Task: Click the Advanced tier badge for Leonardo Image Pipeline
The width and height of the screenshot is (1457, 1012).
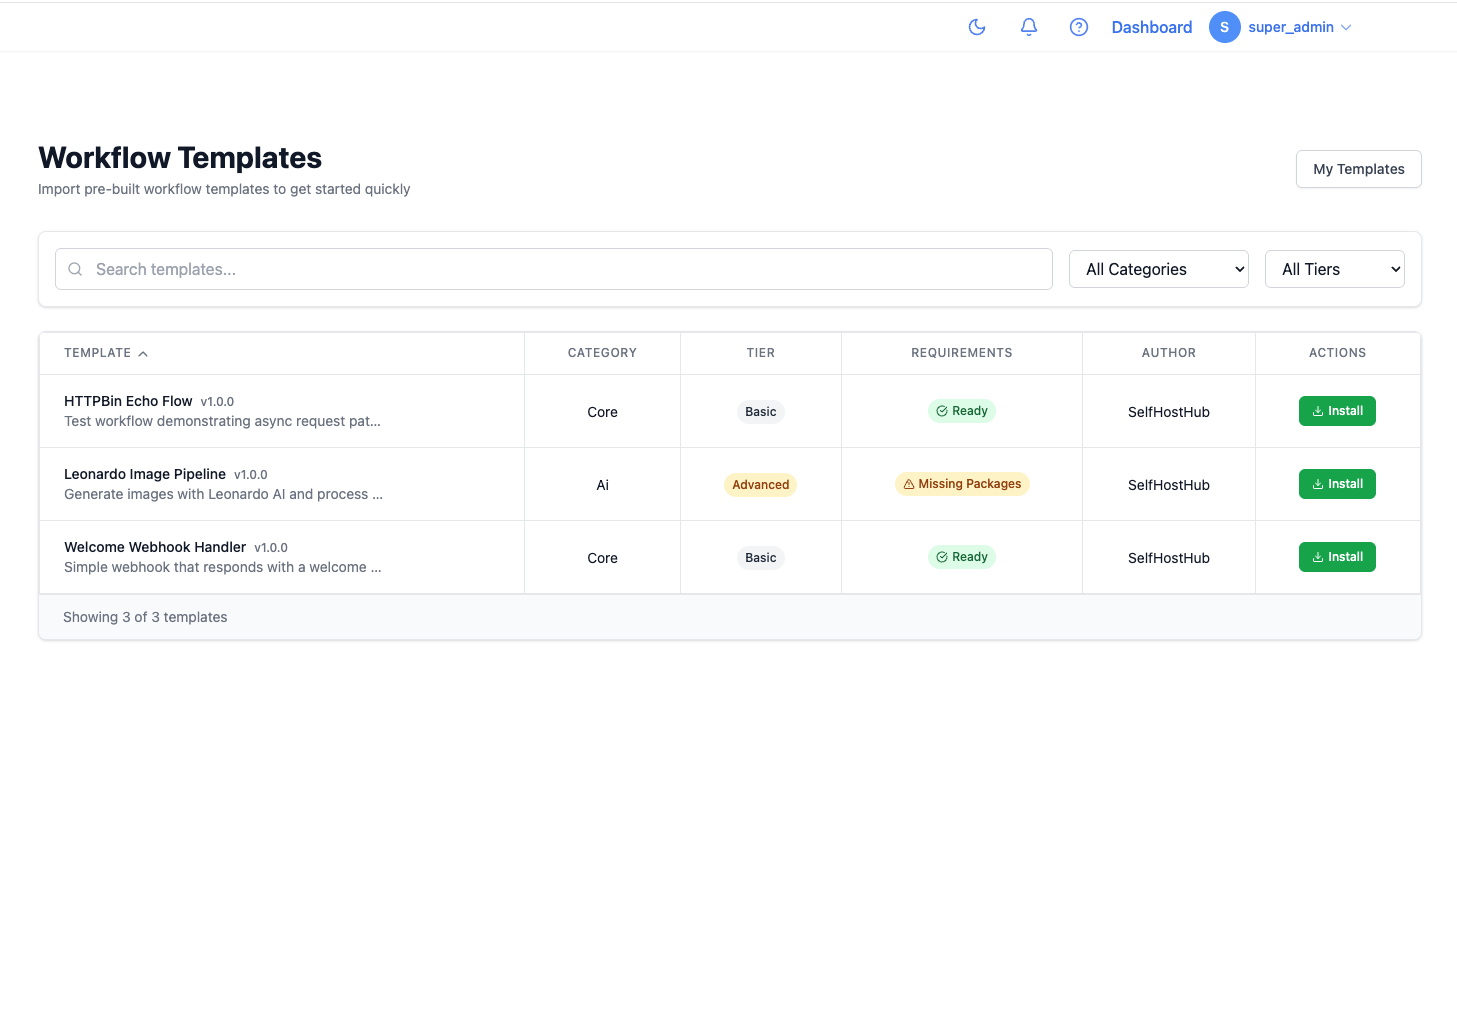Action: [760, 484]
